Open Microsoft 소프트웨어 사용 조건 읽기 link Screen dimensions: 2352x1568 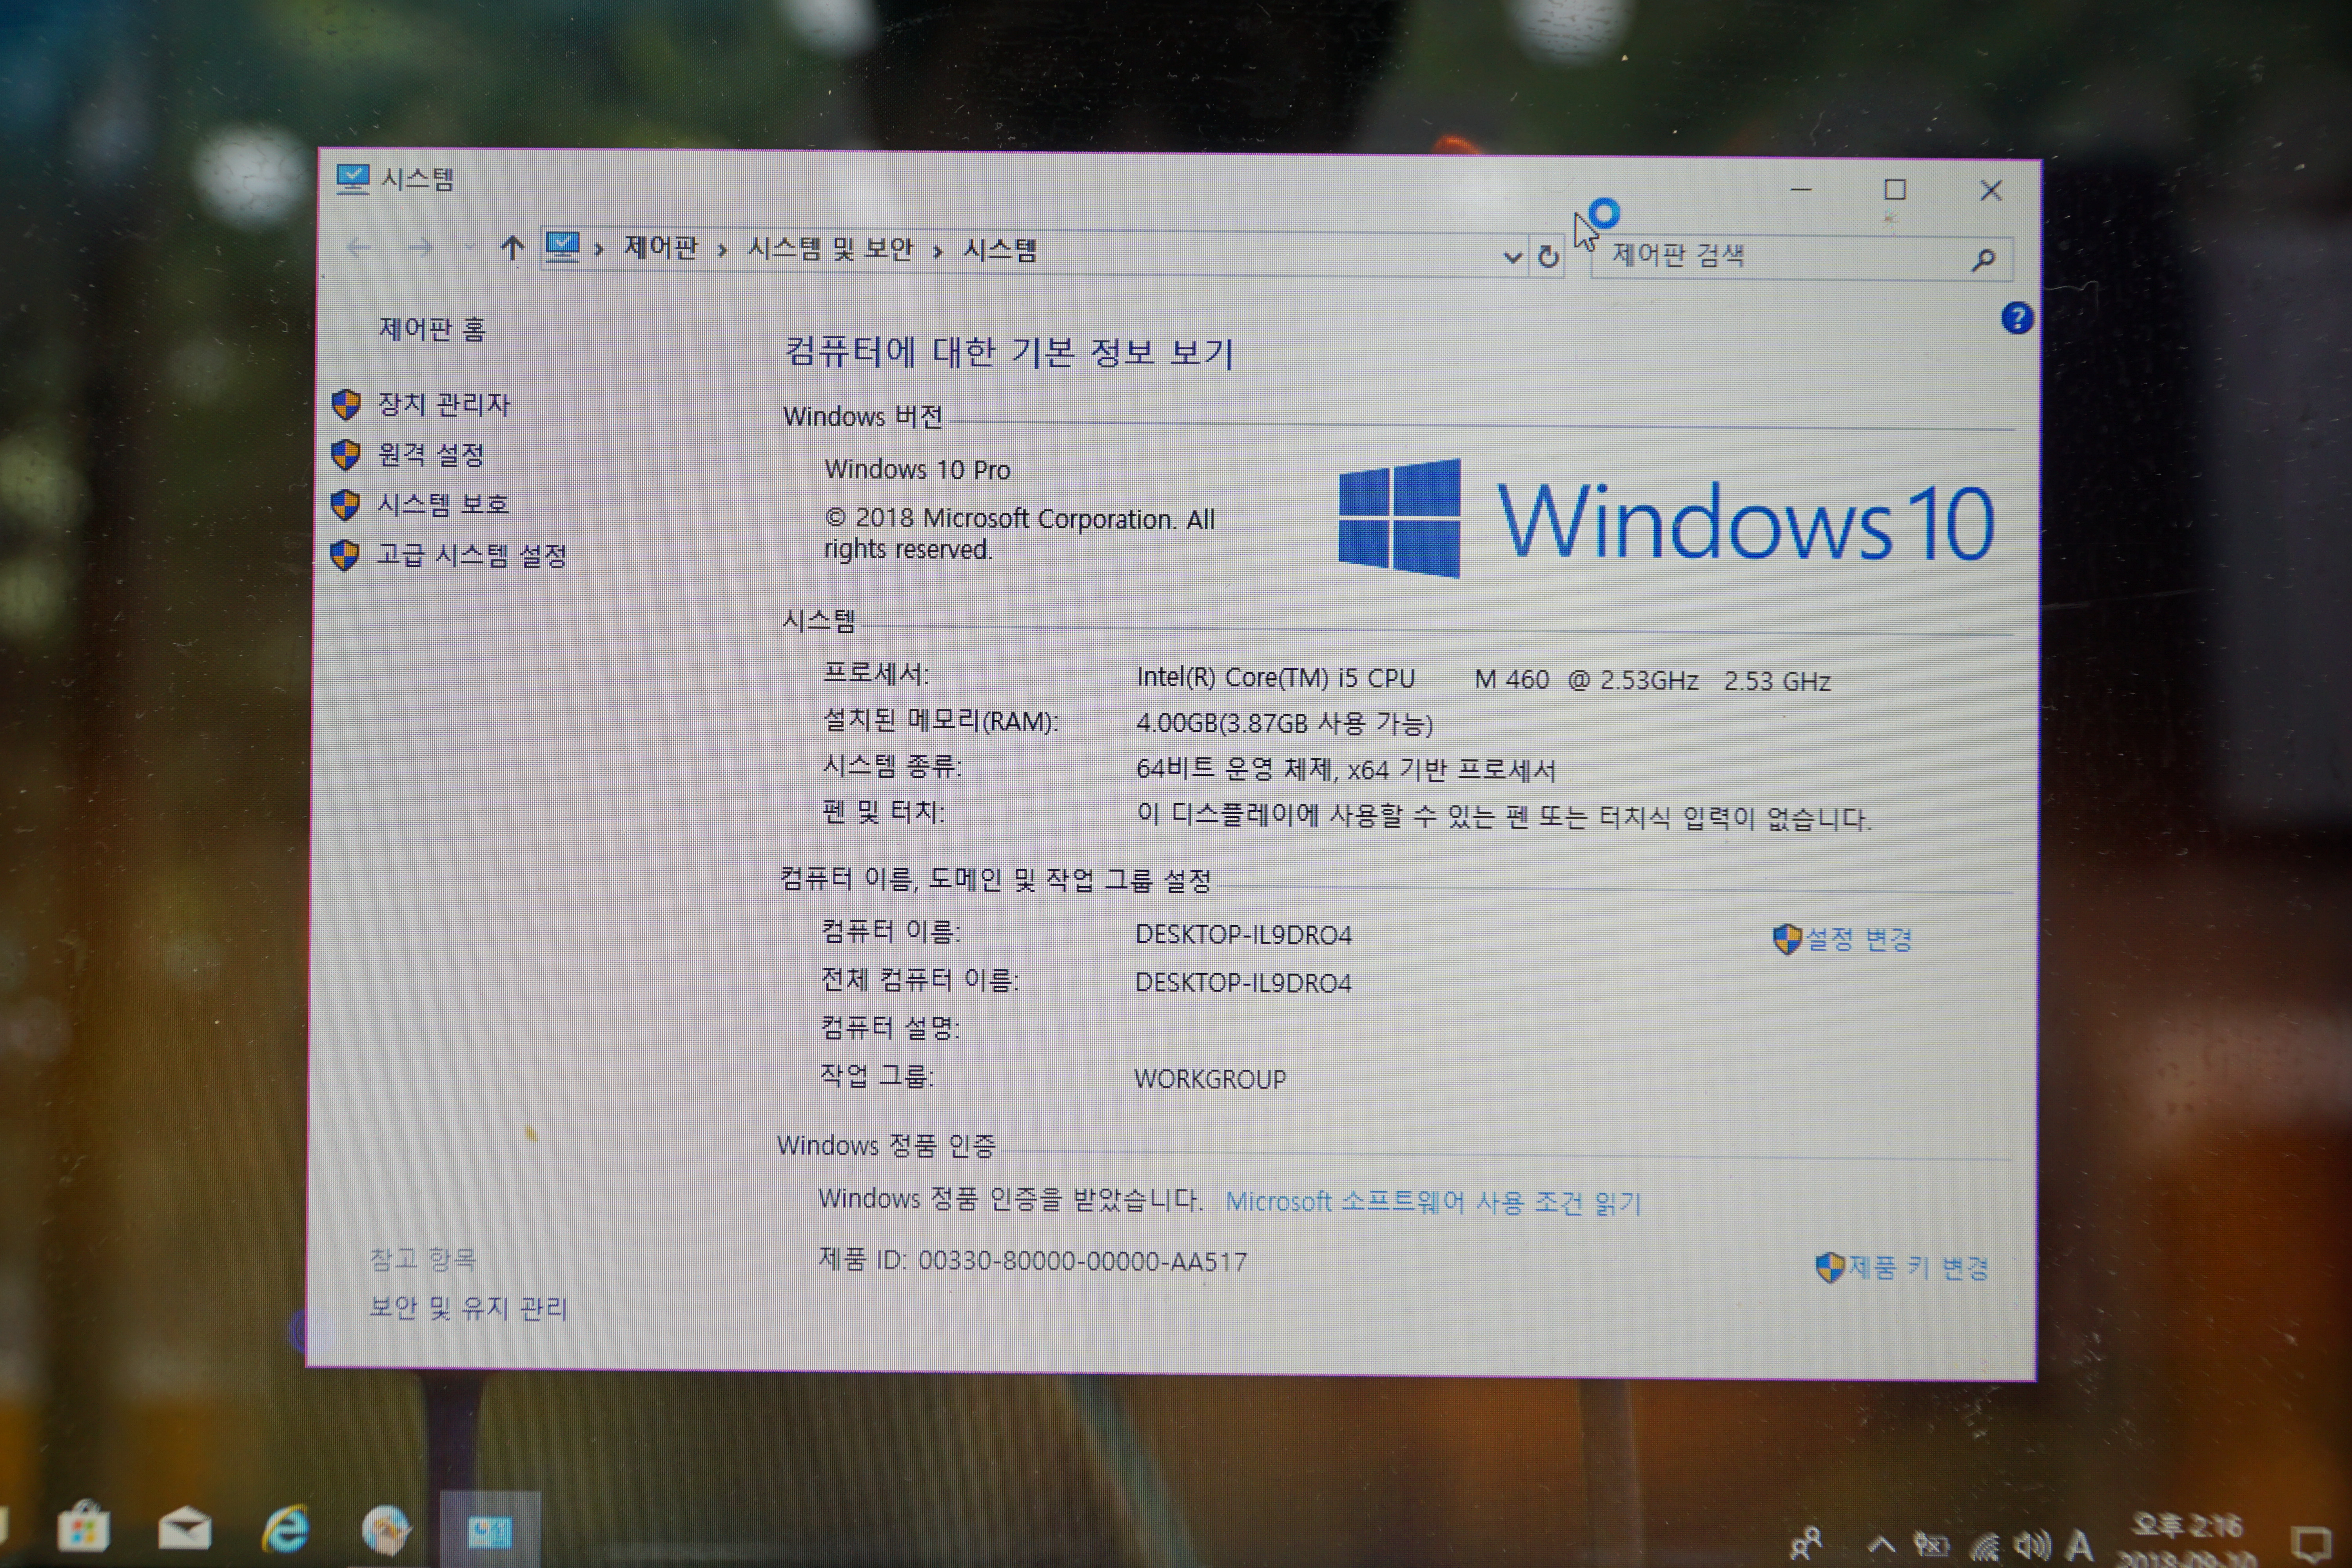coord(1433,1202)
